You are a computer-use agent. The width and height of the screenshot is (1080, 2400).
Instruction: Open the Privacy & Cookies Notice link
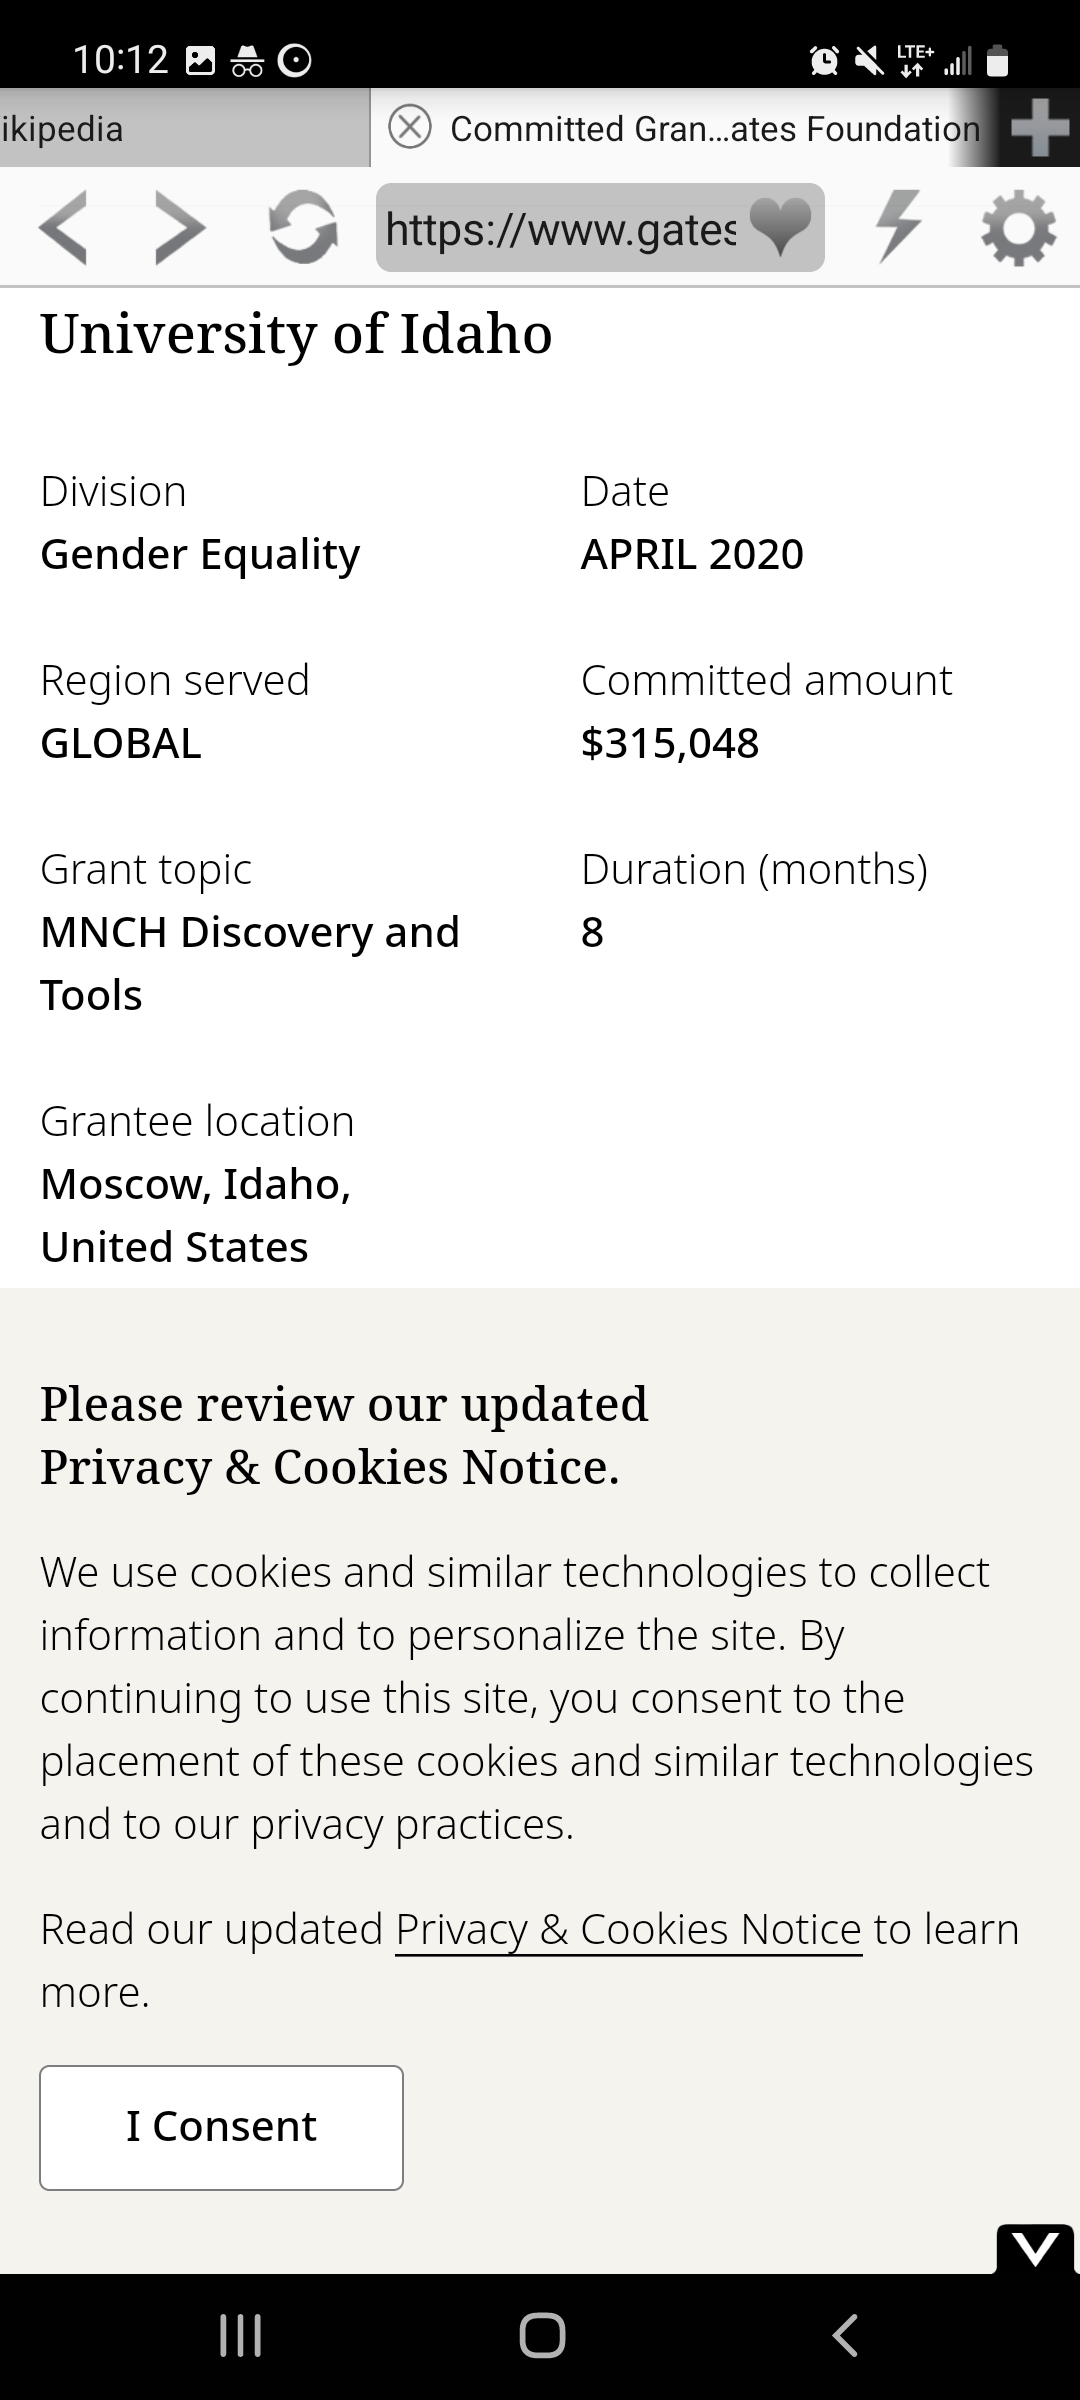click(x=628, y=1929)
